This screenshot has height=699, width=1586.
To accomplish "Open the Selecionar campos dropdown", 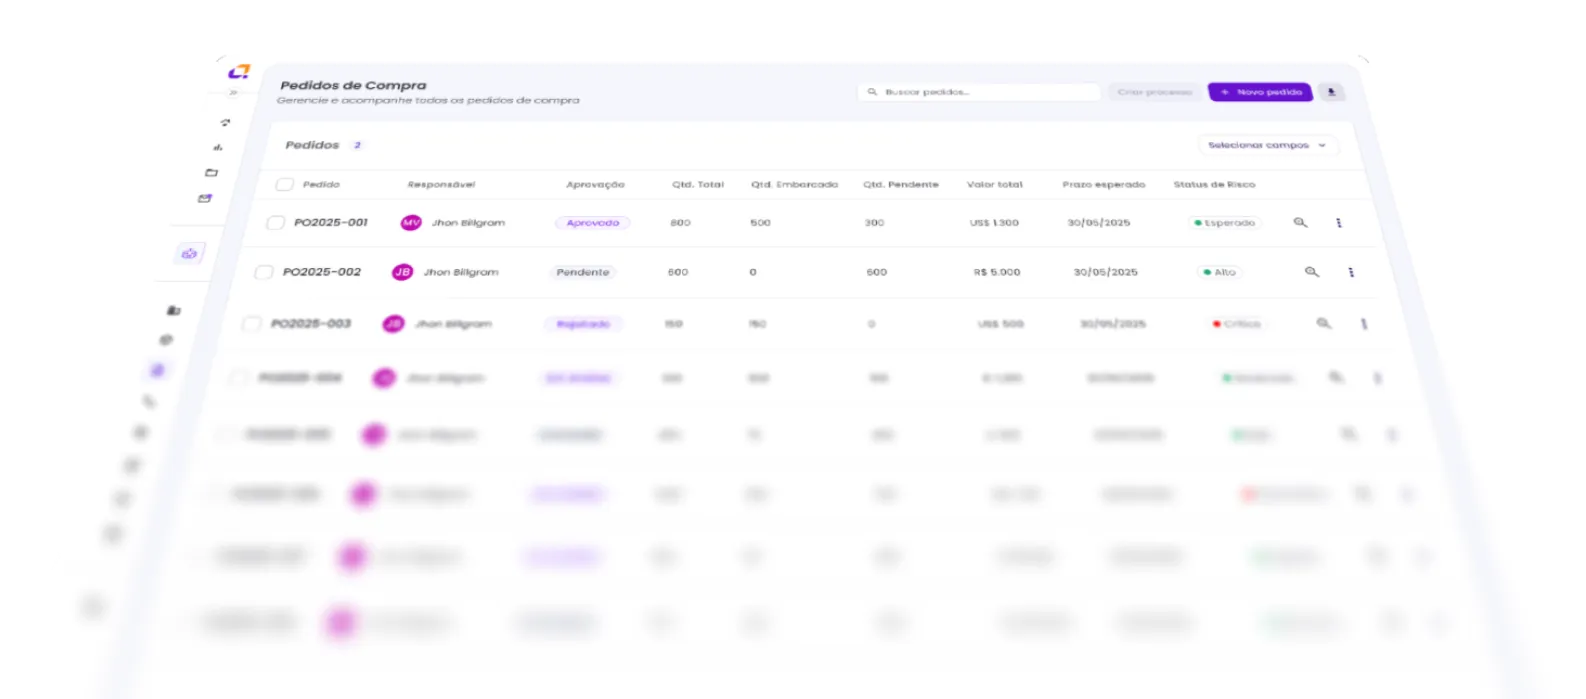I will point(1267,145).
